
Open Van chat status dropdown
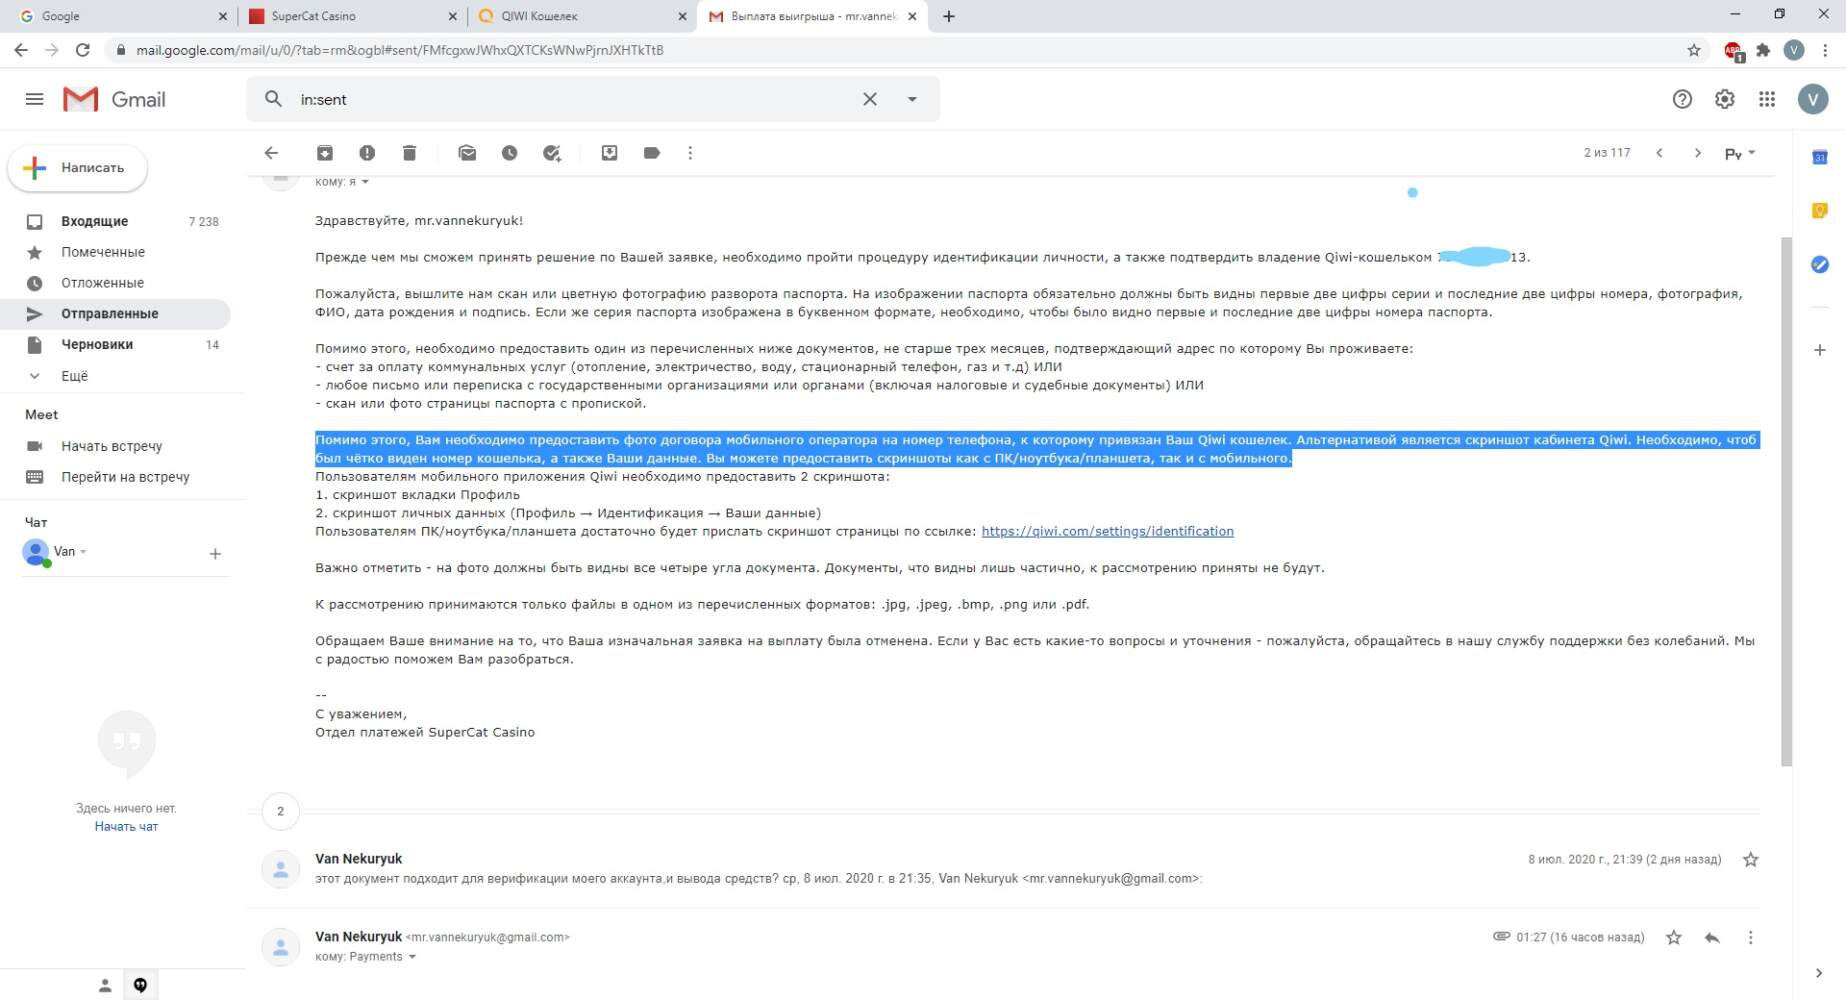pyautogui.click(x=83, y=552)
